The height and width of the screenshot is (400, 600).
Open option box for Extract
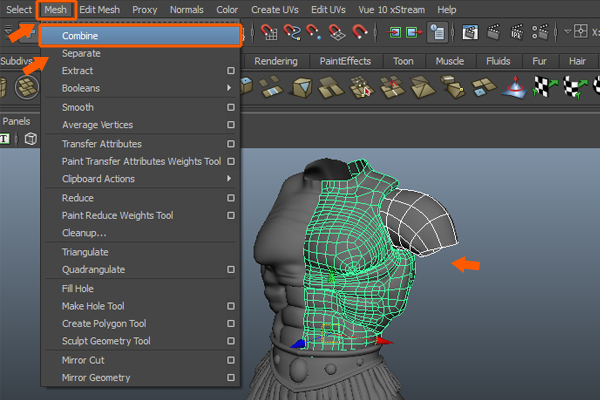coord(231,71)
